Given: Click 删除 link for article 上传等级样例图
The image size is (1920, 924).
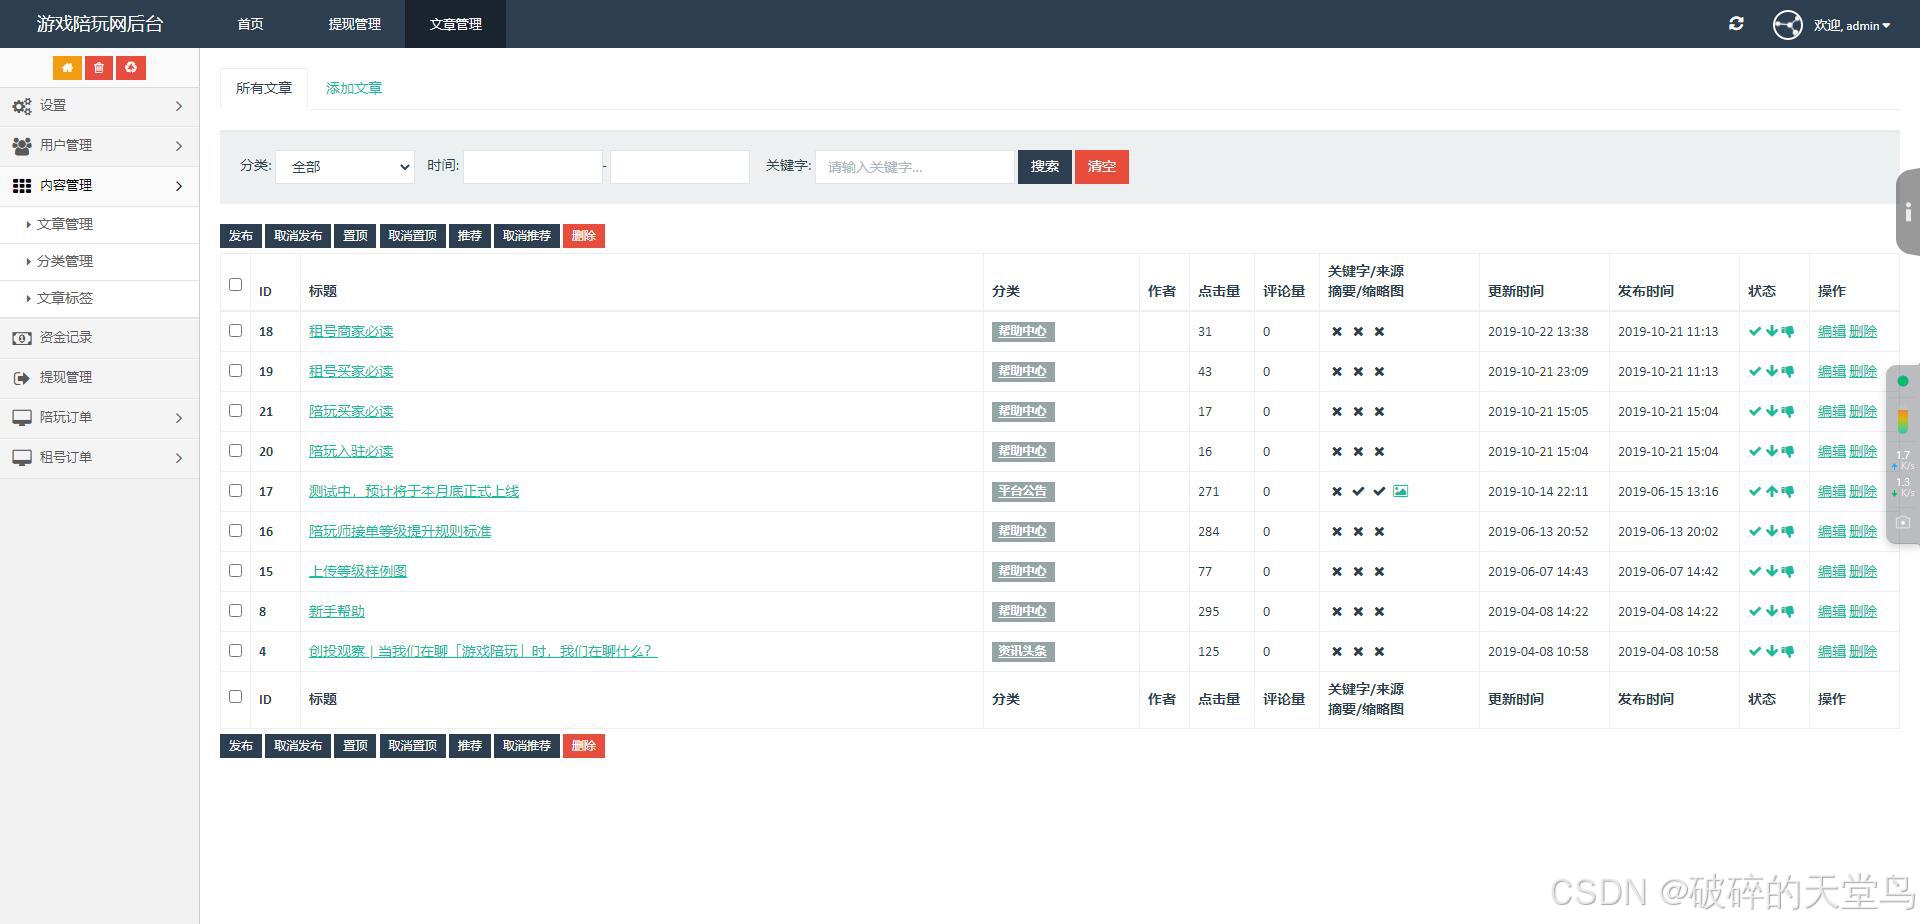Looking at the screenshot, I should point(1863,571).
